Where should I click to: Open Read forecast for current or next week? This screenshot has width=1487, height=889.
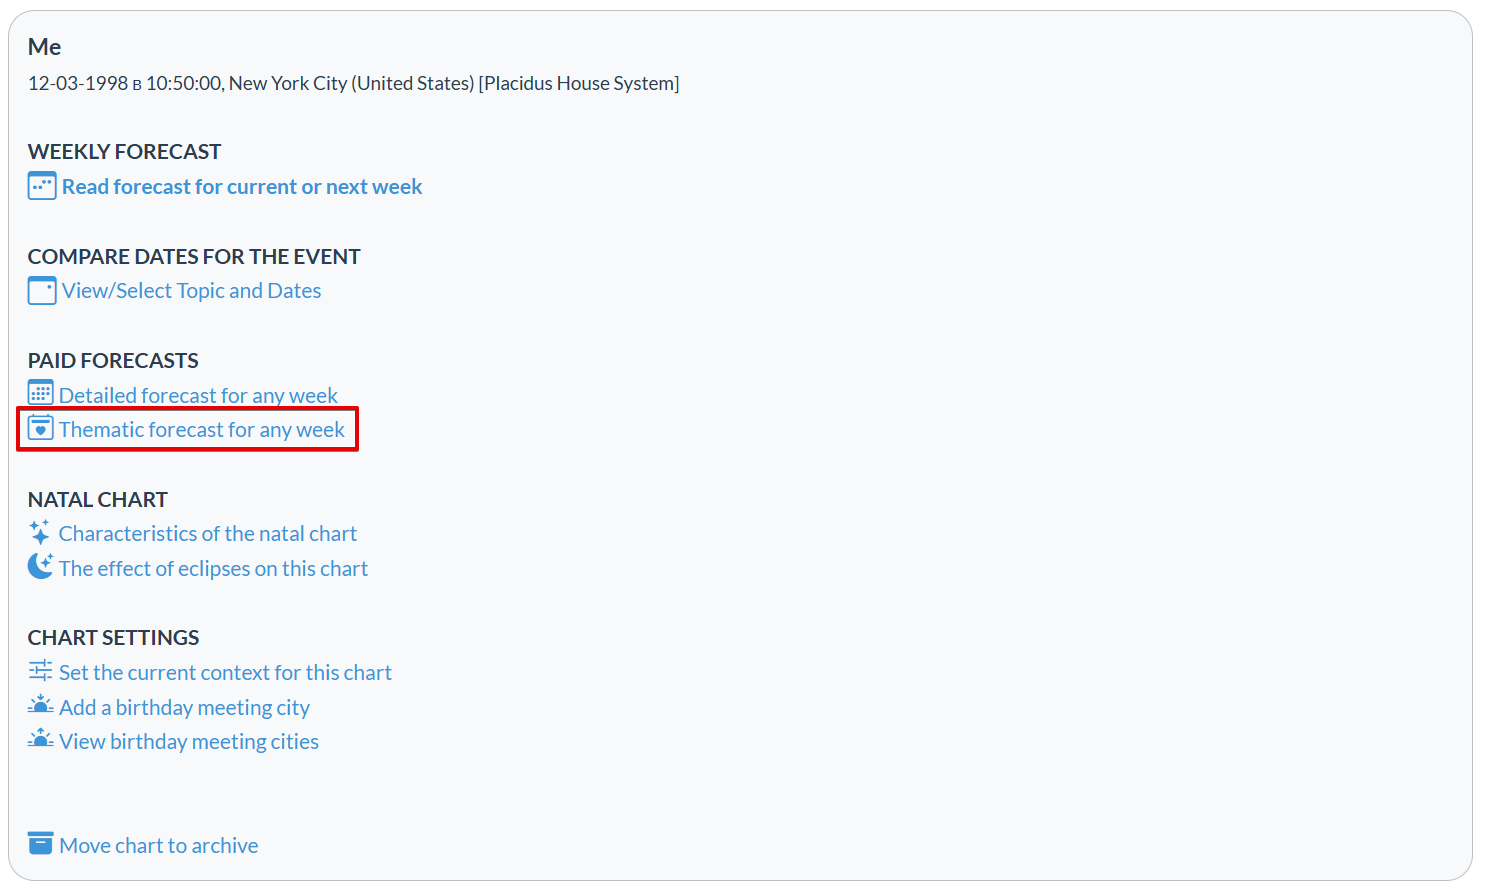pos(242,187)
